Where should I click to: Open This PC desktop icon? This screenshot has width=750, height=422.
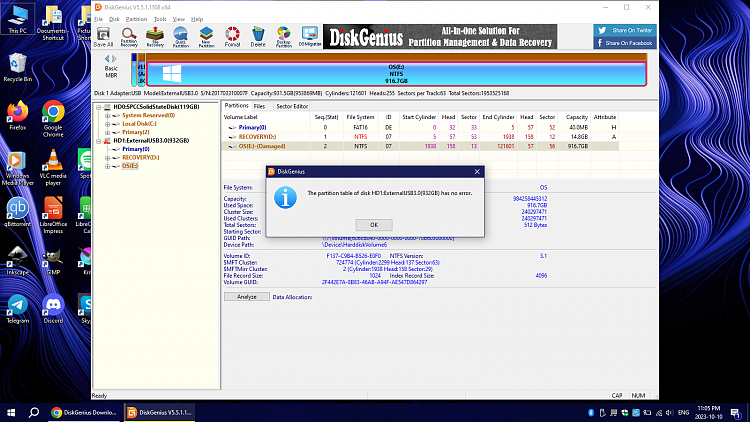point(18,19)
